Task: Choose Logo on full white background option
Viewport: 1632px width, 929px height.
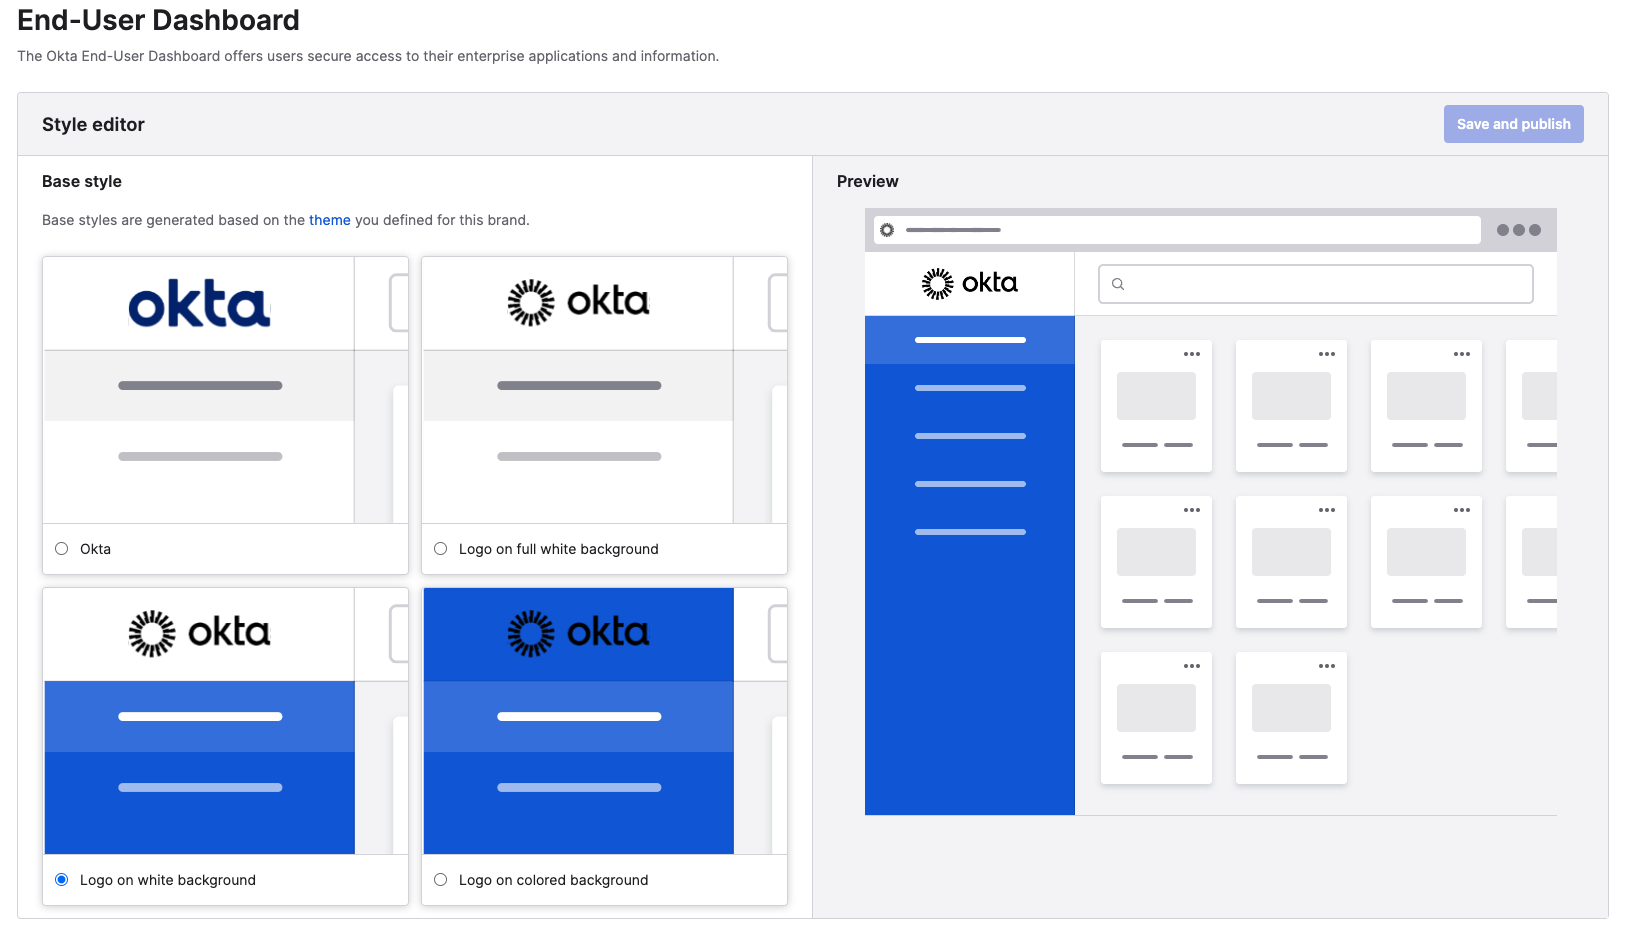Action: click(441, 549)
